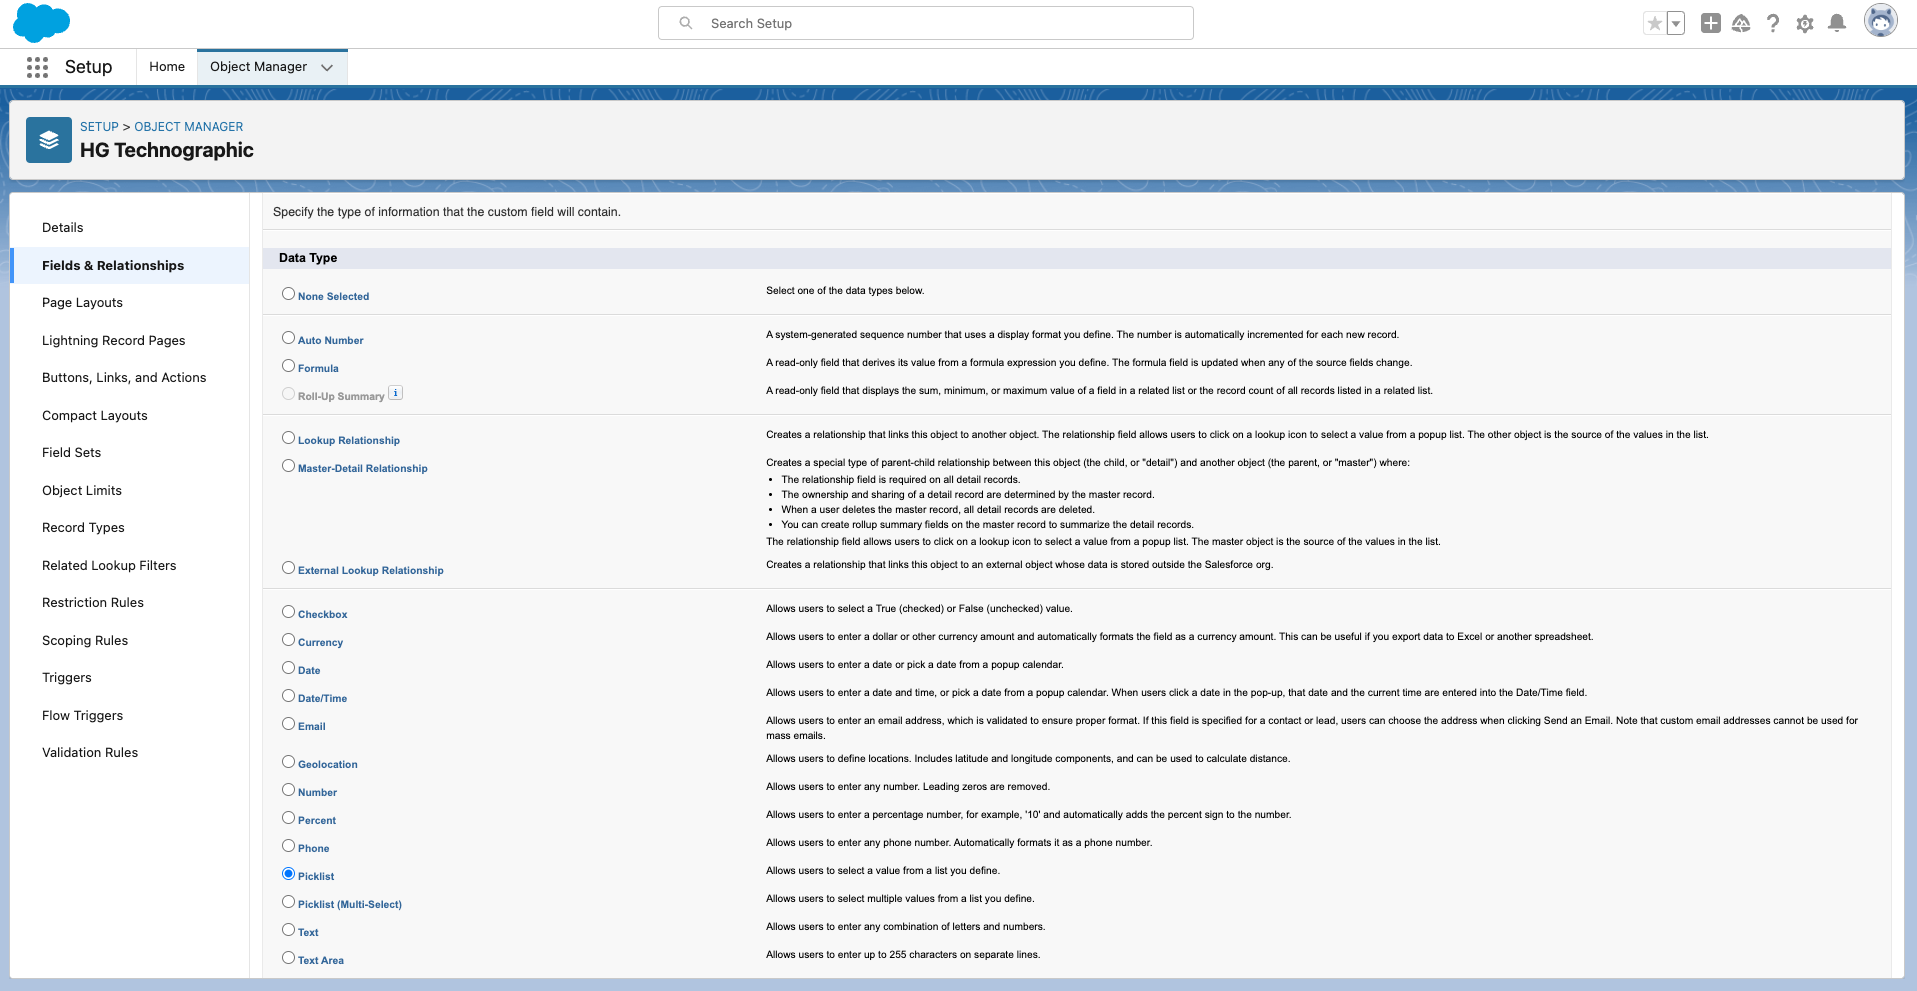The width and height of the screenshot is (1917, 991).
Task: Open Lightning Record Pages in the sidebar
Action: [x=114, y=340]
